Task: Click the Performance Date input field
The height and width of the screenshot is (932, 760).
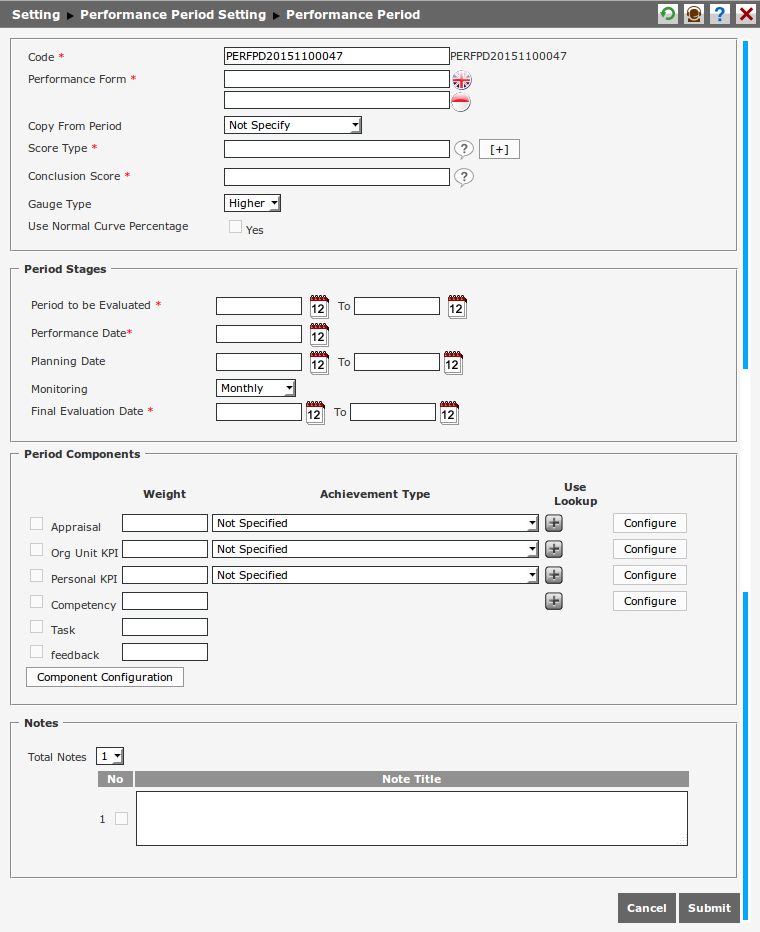Action: pyautogui.click(x=258, y=334)
